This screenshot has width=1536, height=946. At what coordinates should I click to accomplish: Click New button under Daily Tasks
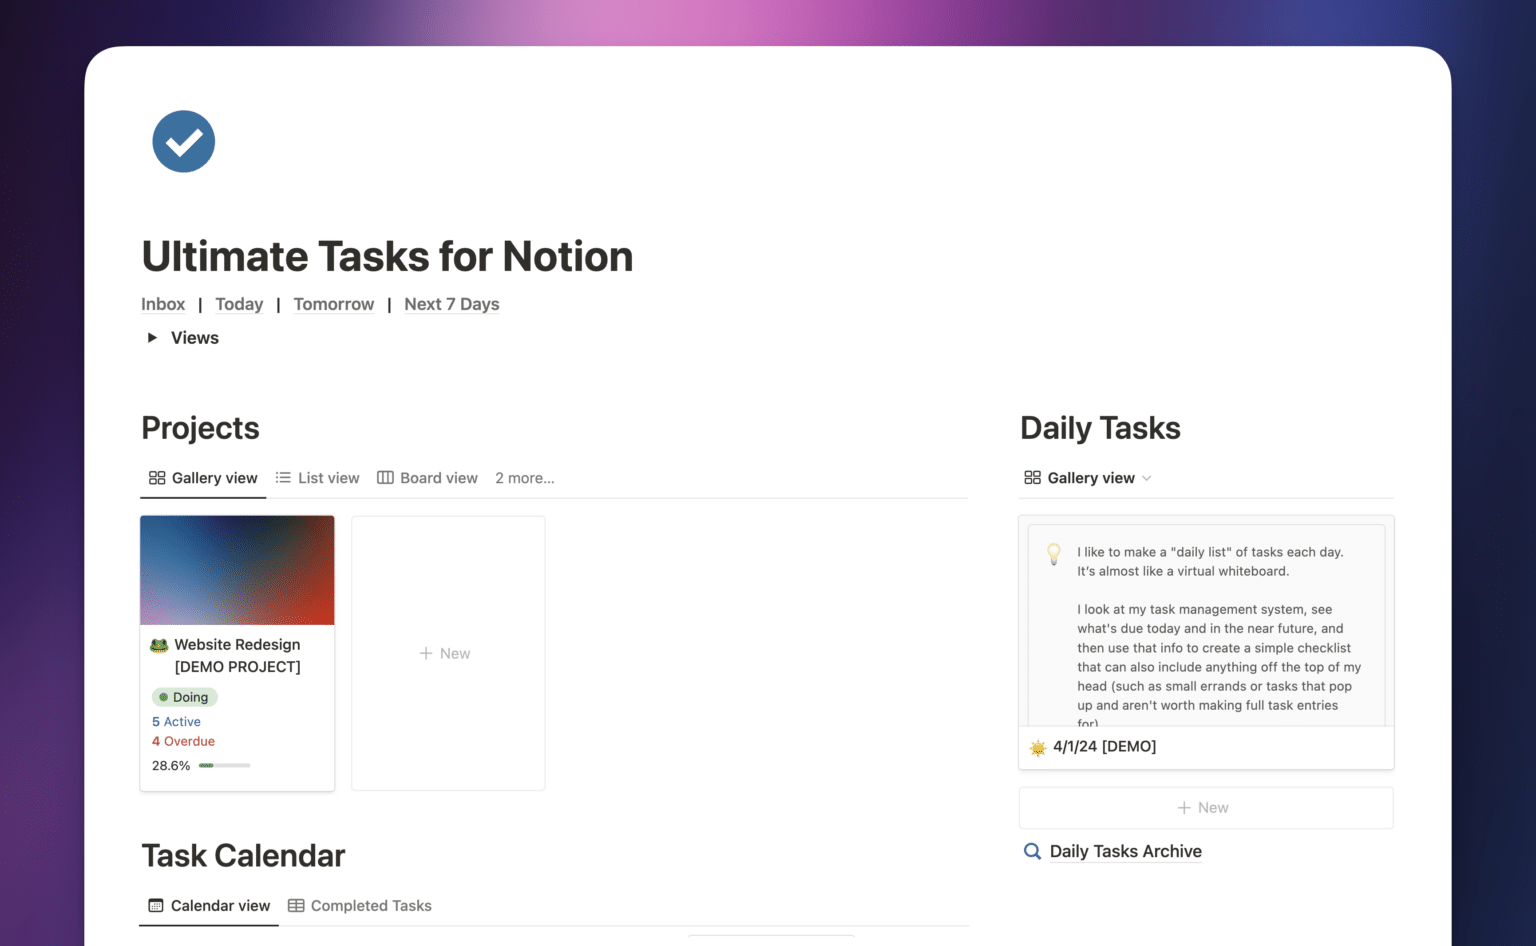tap(1205, 807)
